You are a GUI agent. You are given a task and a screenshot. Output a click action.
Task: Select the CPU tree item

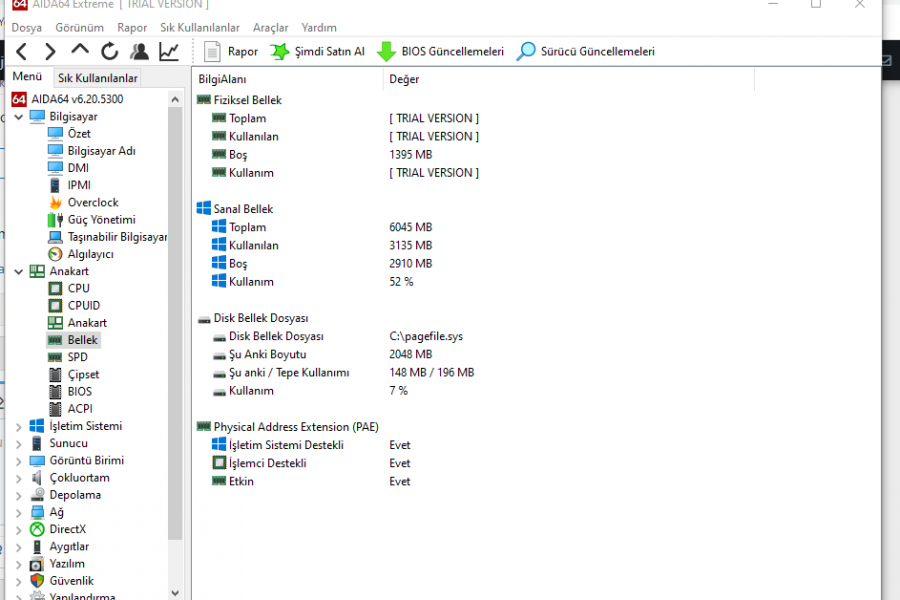coord(79,288)
